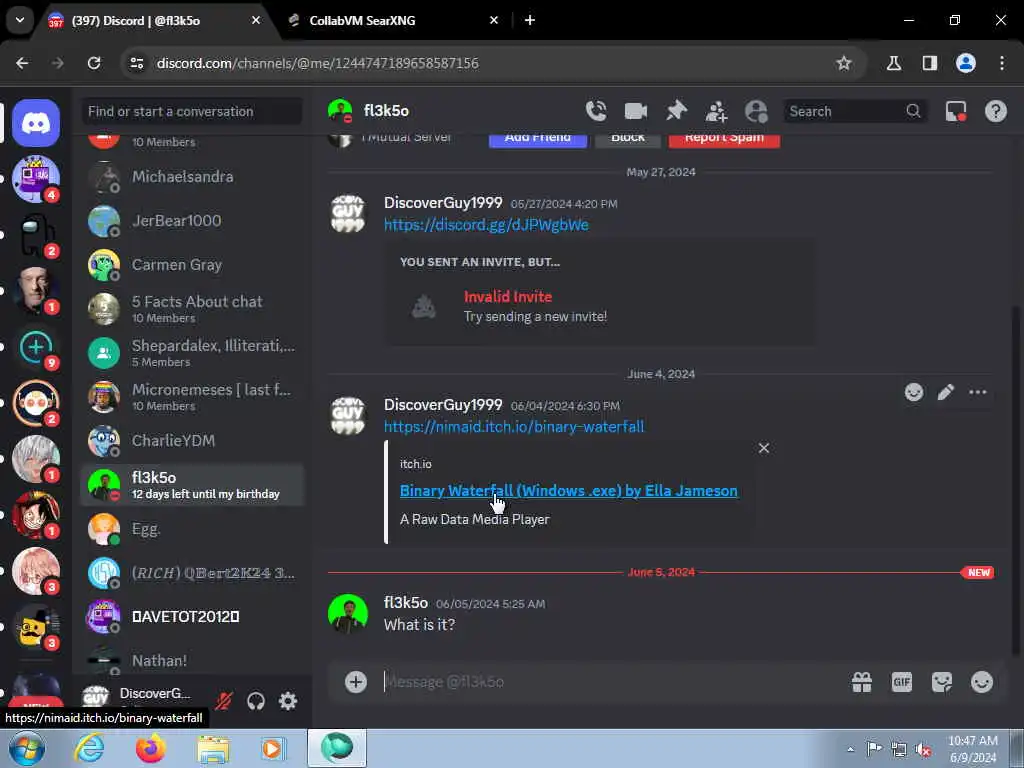1024x768 pixels.
Task: Send a gift icon in message bar
Action: pyautogui.click(x=861, y=682)
